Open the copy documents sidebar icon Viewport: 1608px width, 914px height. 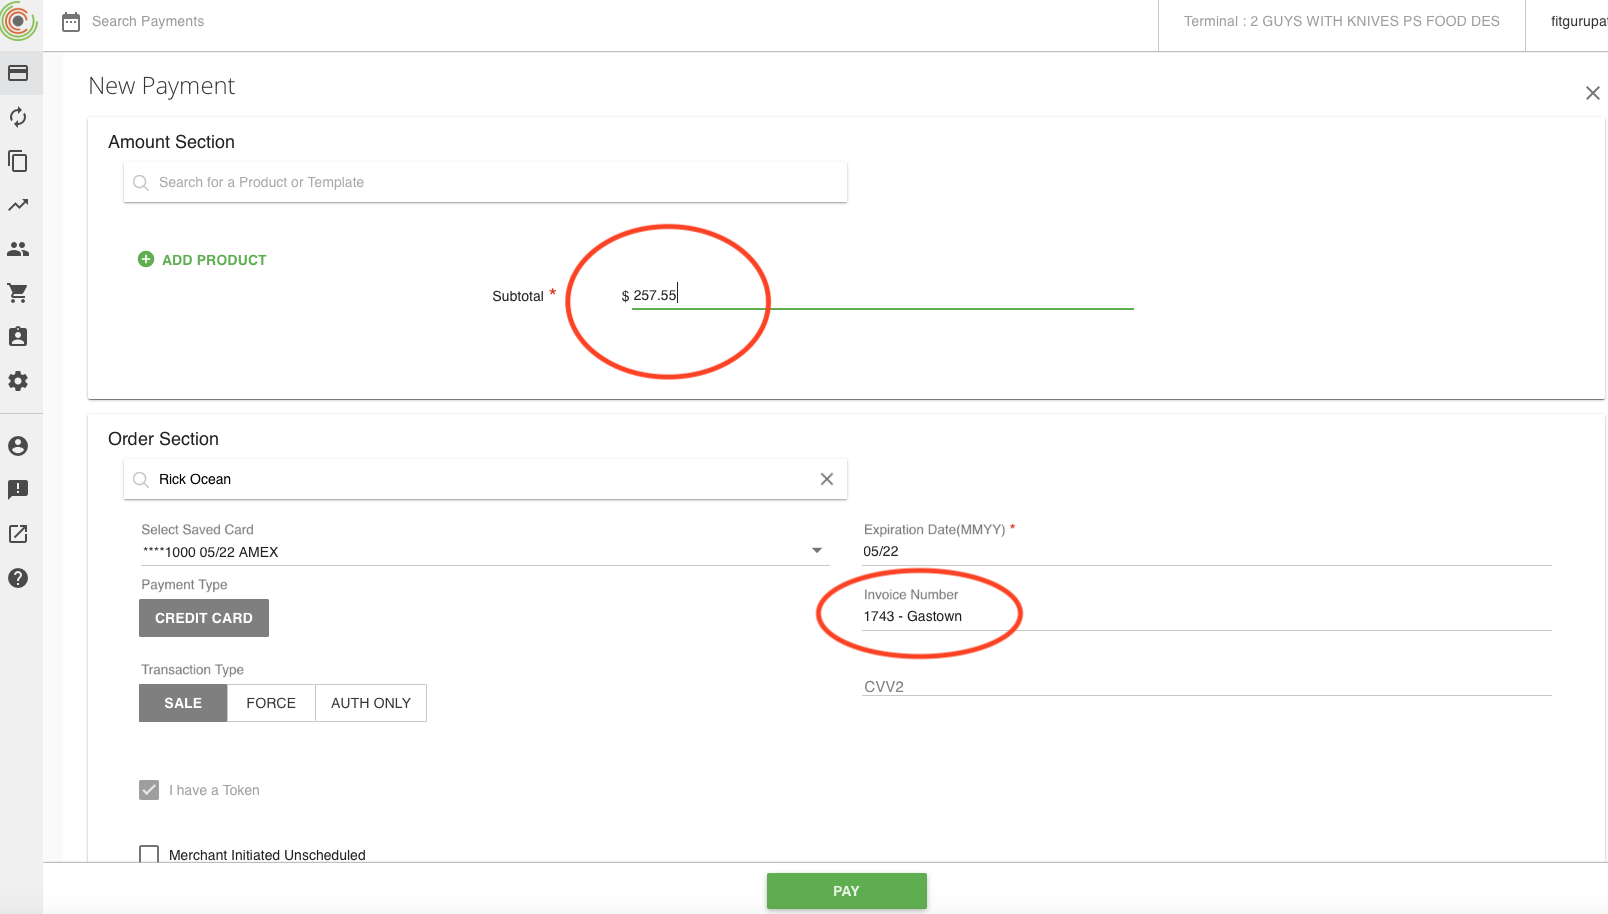coord(18,161)
